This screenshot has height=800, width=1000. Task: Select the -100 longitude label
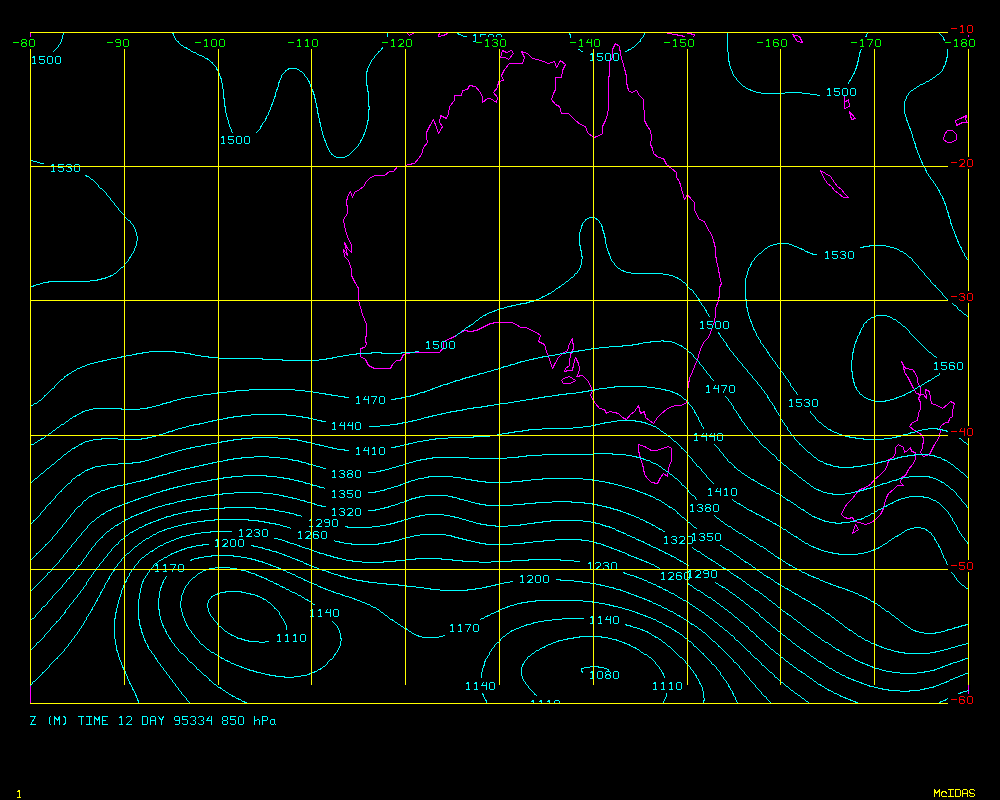pos(210,43)
